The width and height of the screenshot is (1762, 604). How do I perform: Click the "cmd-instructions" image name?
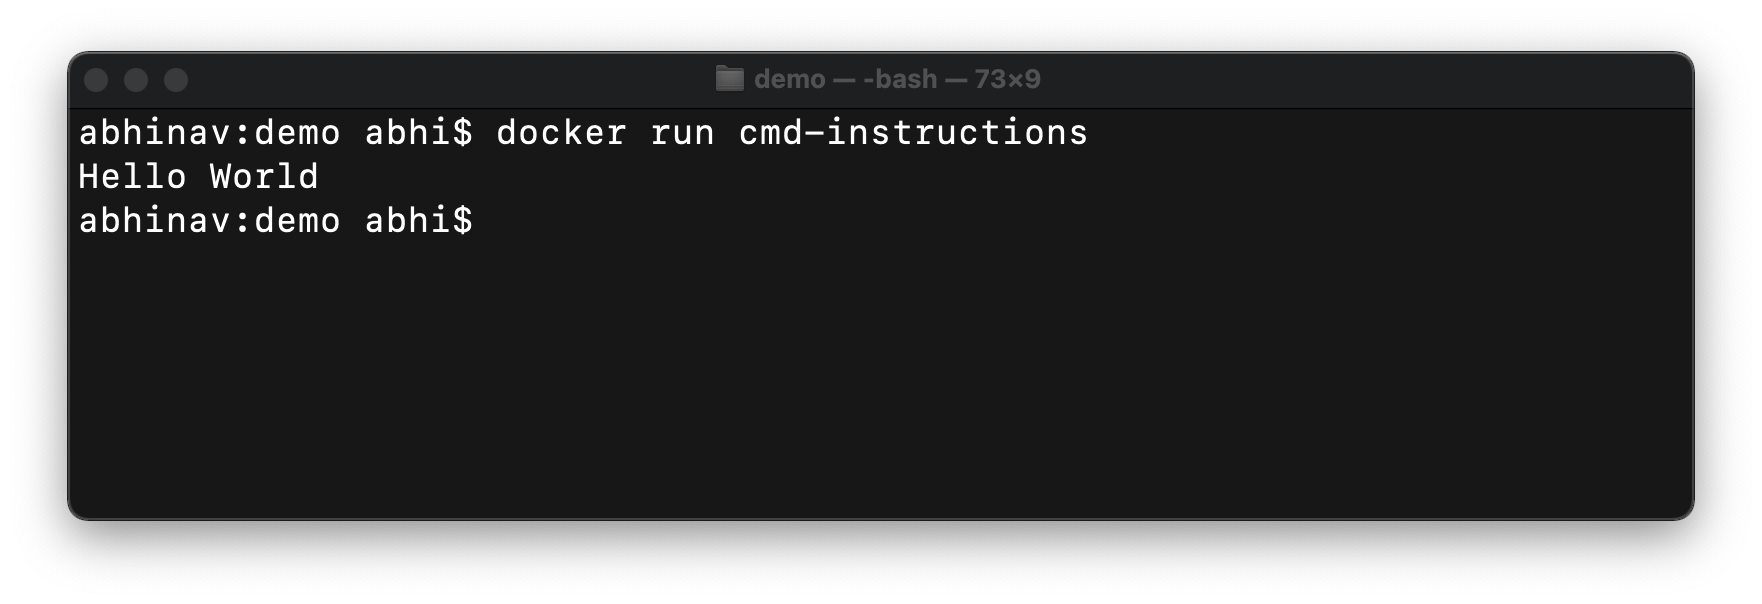pyautogui.click(x=913, y=132)
